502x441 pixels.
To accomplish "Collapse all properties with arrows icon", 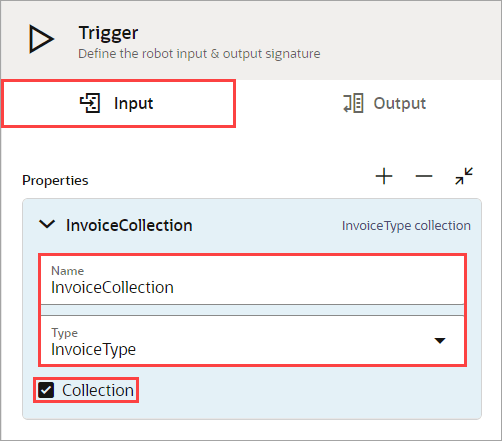I will pyautogui.click(x=464, y=176).
